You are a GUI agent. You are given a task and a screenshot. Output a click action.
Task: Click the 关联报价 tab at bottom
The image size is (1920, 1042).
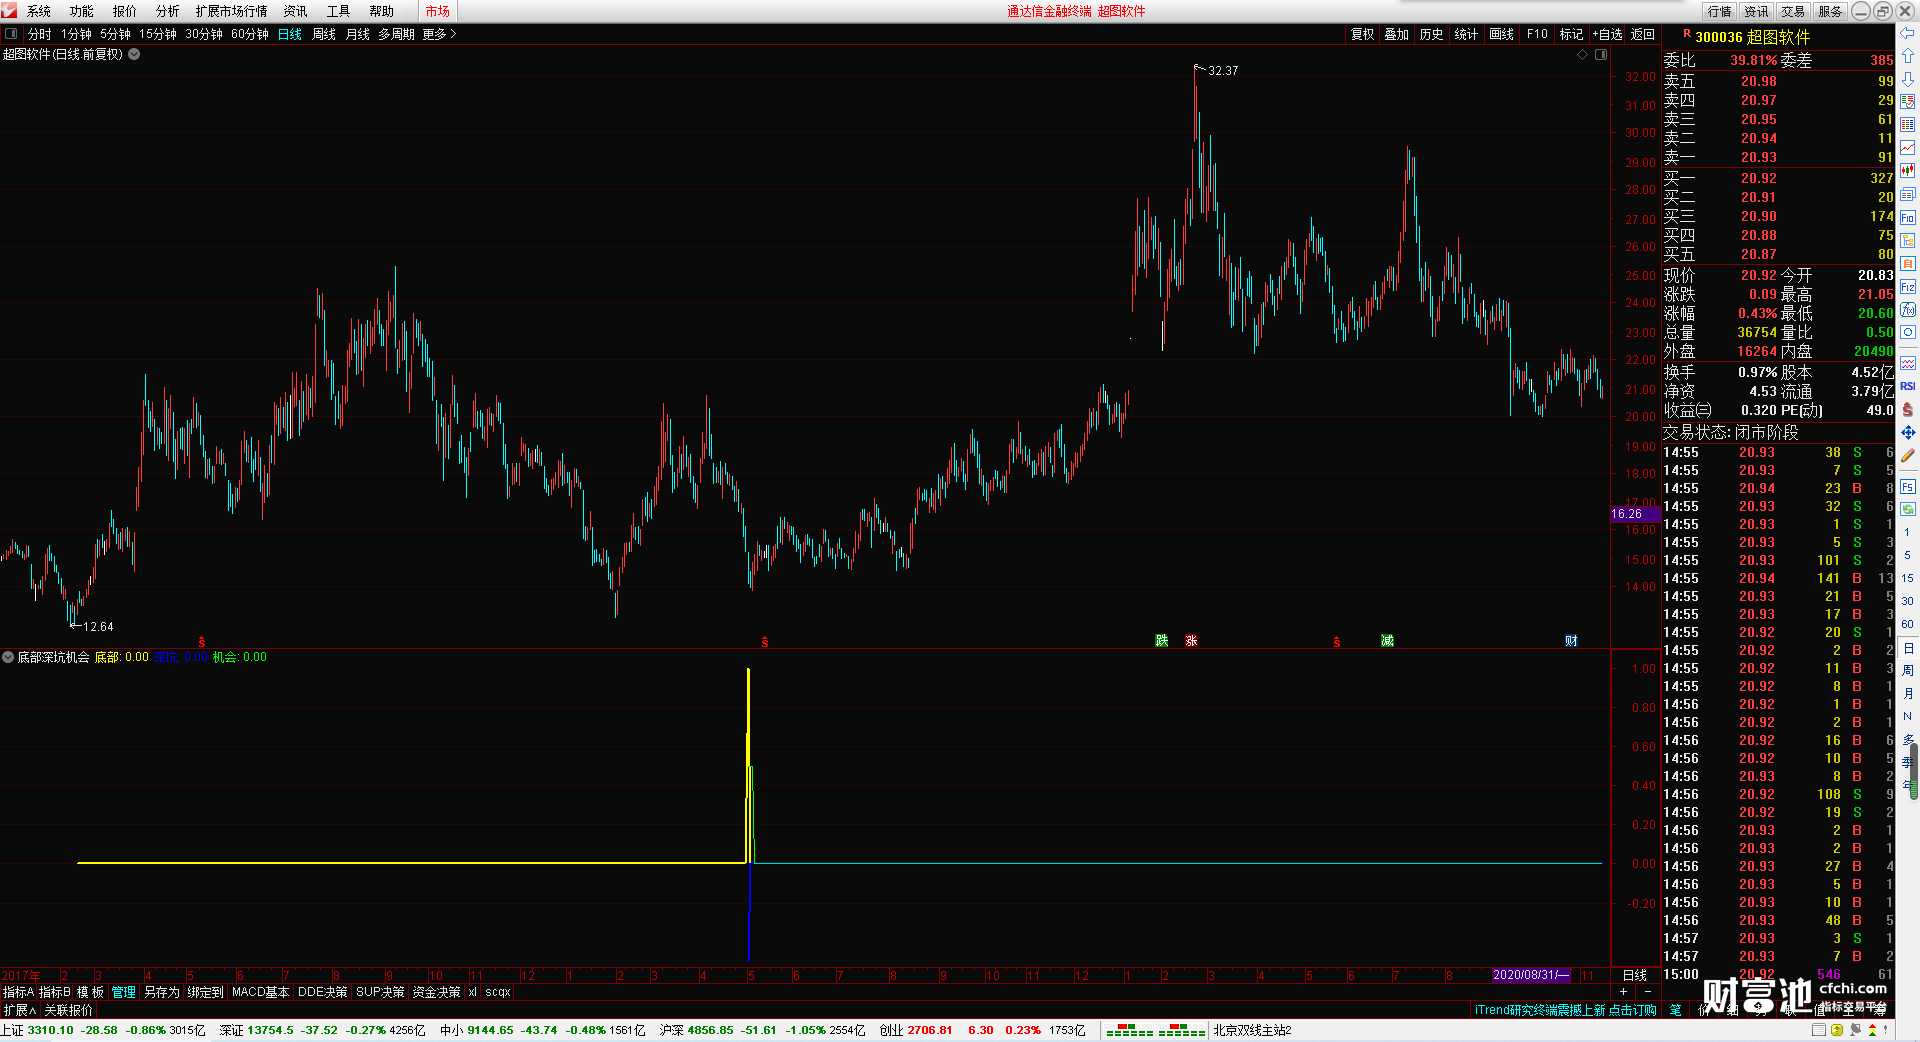coord(68,1010)
